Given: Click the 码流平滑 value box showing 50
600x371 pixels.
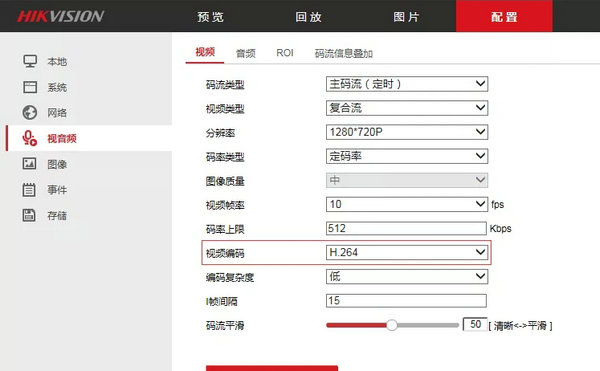Looking at the screenshot, I should point(475,324).
